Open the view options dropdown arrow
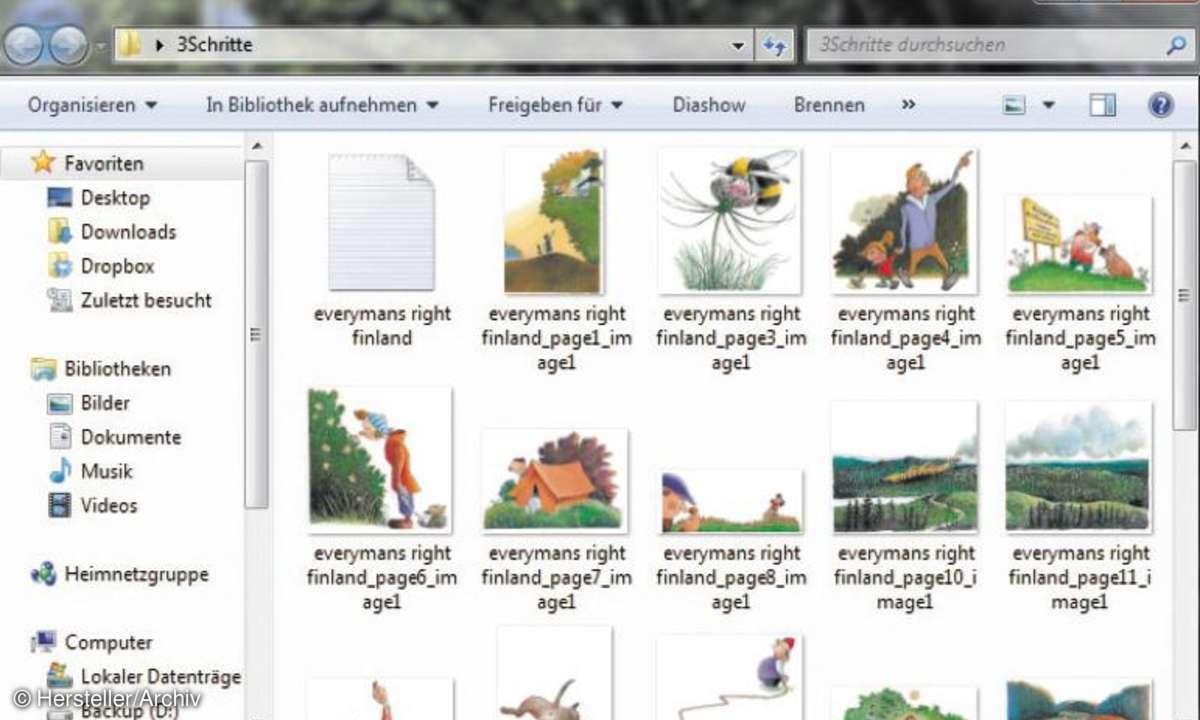Viewport: 1200px width, 720px height. 1048,105
